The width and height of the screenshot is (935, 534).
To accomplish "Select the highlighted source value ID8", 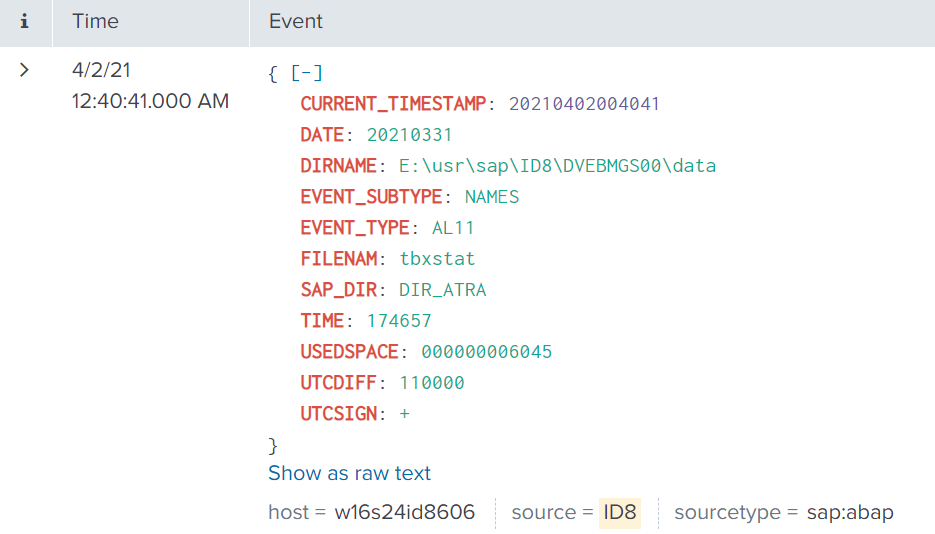I will point(620,513).
